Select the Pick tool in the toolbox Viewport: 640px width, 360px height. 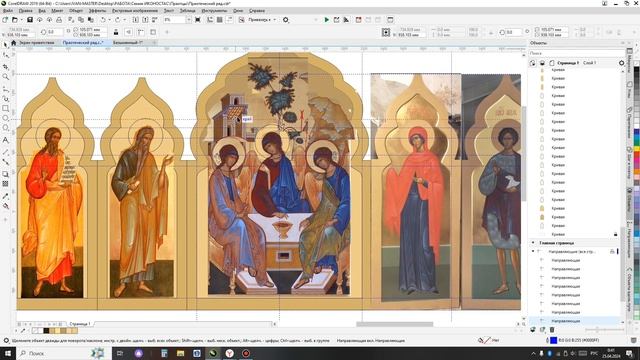pyautogui.click(x=5, y=44)
